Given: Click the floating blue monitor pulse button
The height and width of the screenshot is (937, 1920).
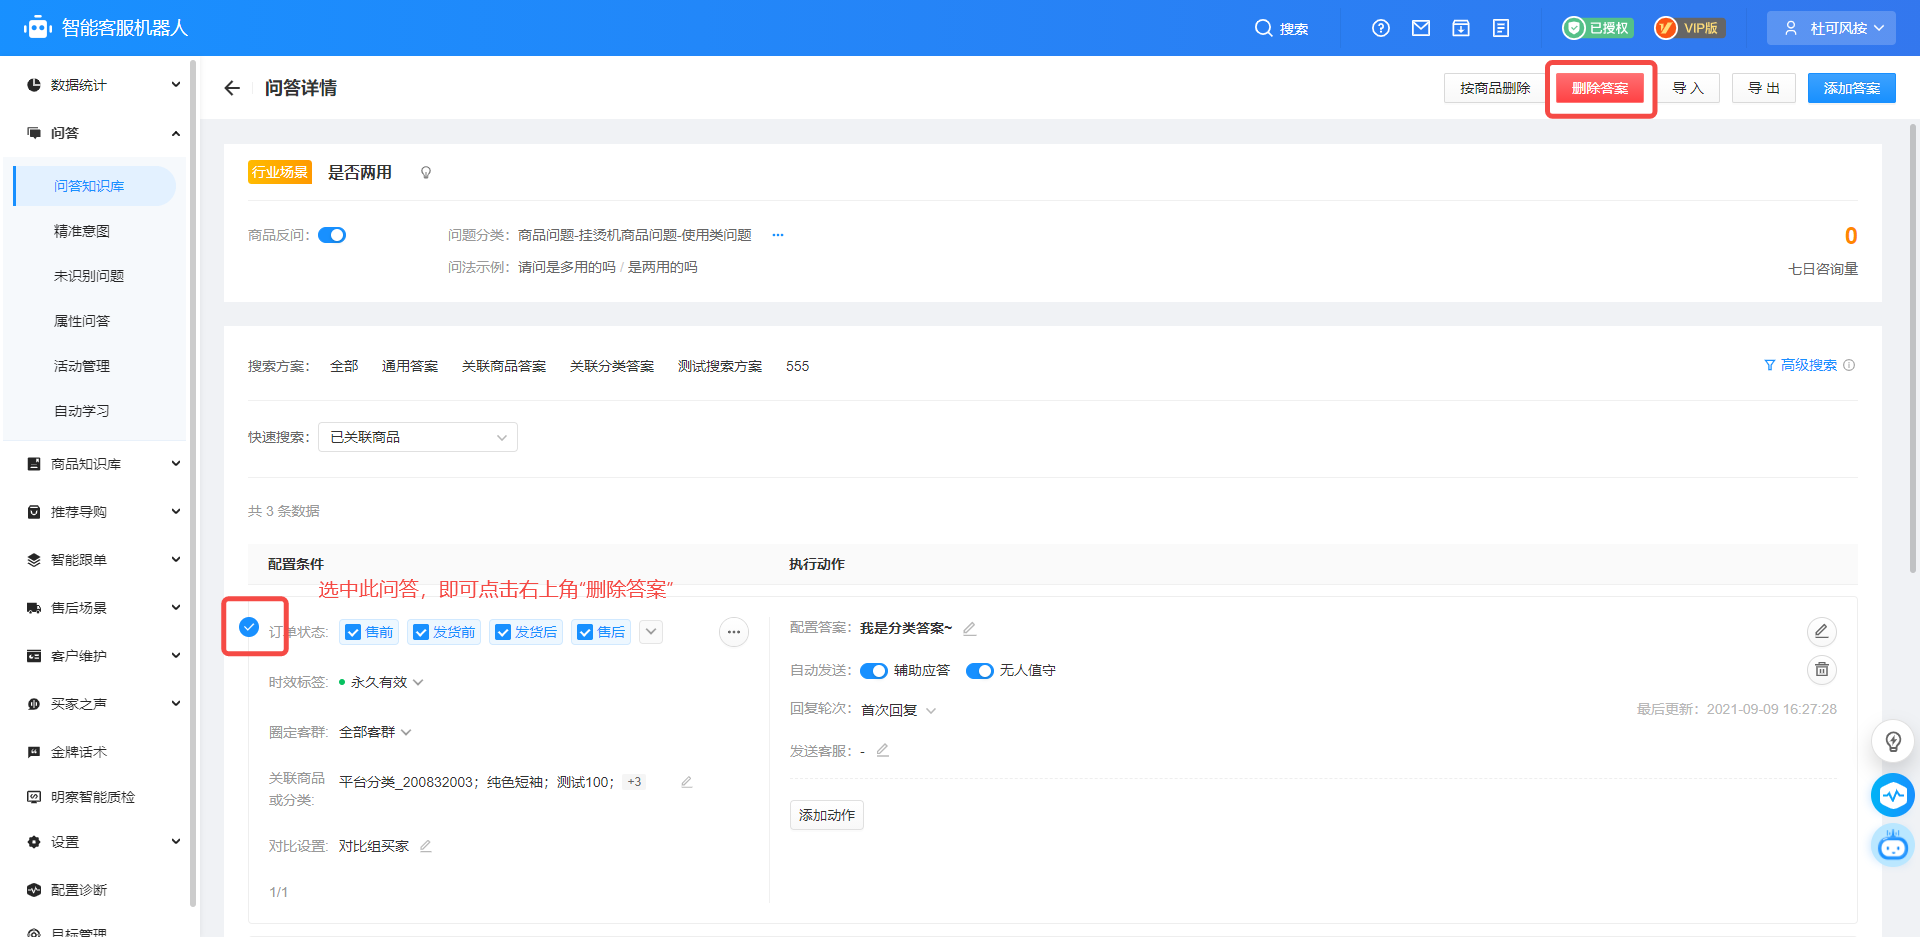Looking at the screenshot, I should click(1893, 795).
